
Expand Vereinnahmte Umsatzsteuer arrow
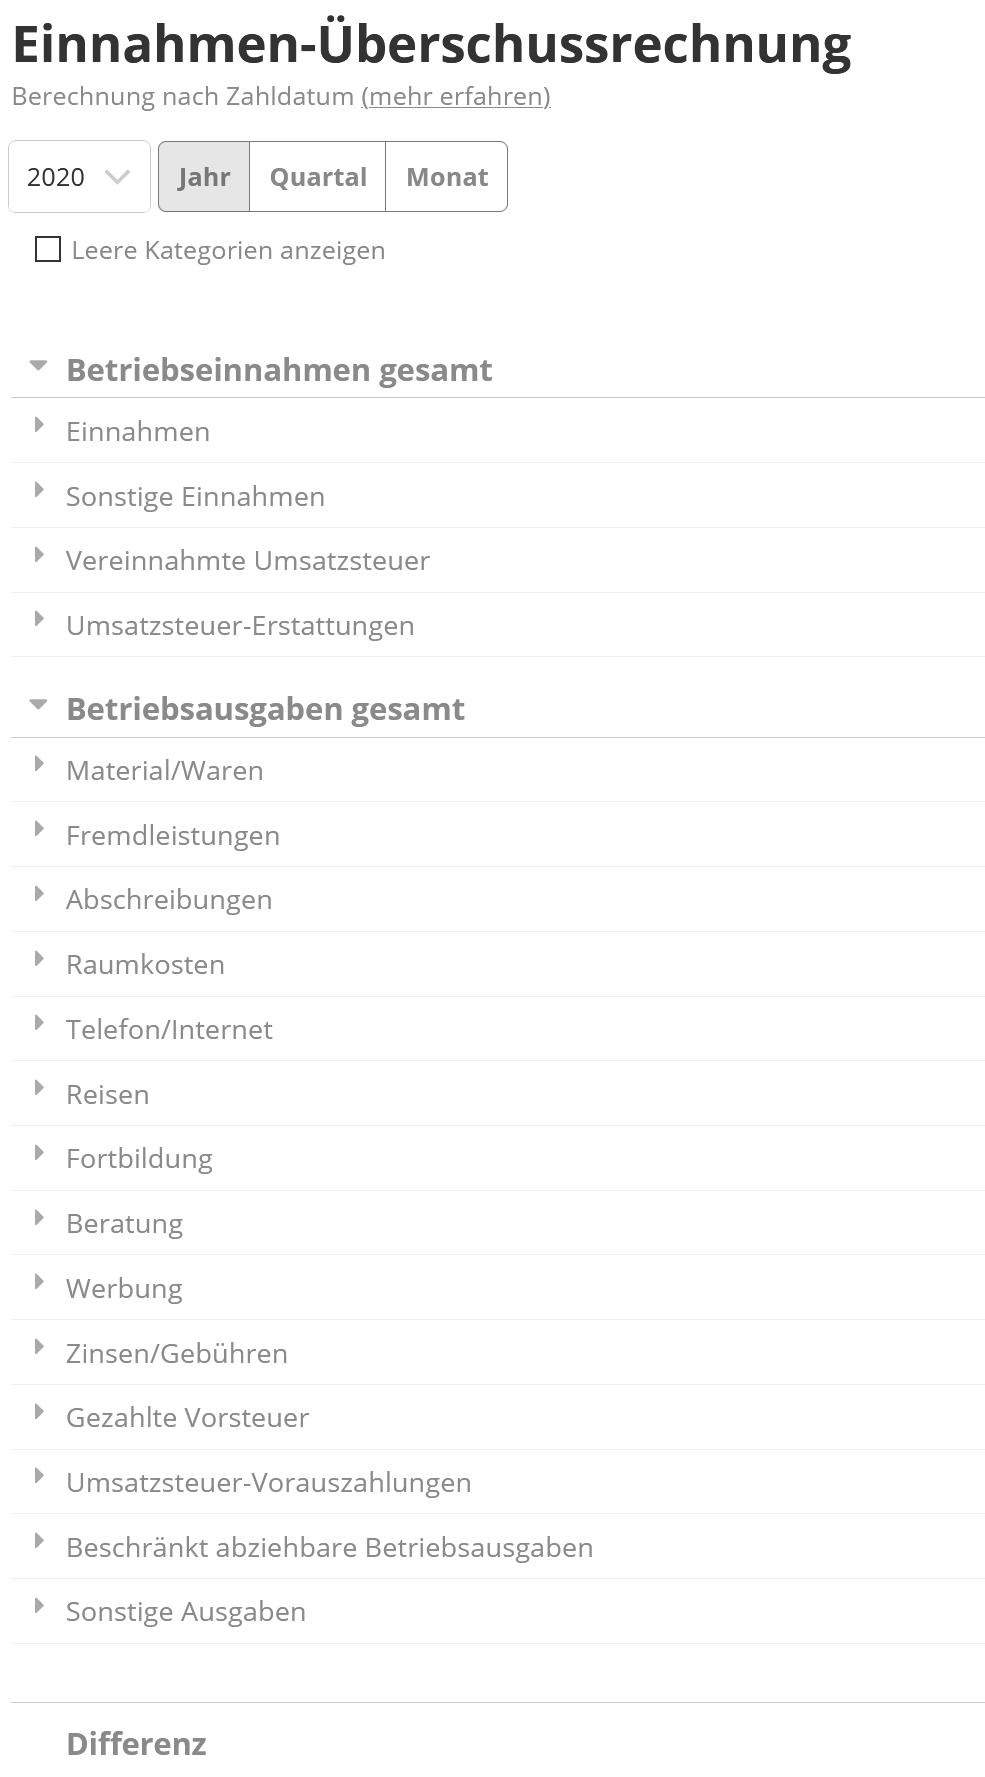(x=39, y=555)
